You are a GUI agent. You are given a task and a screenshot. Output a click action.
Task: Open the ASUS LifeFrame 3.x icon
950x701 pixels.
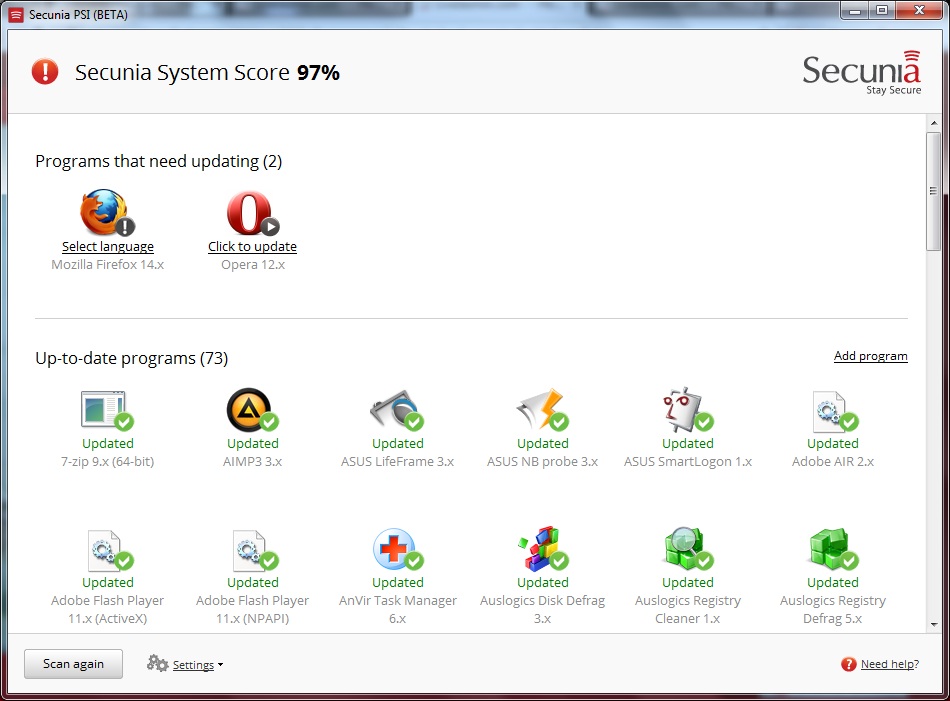tap(397, 410)
